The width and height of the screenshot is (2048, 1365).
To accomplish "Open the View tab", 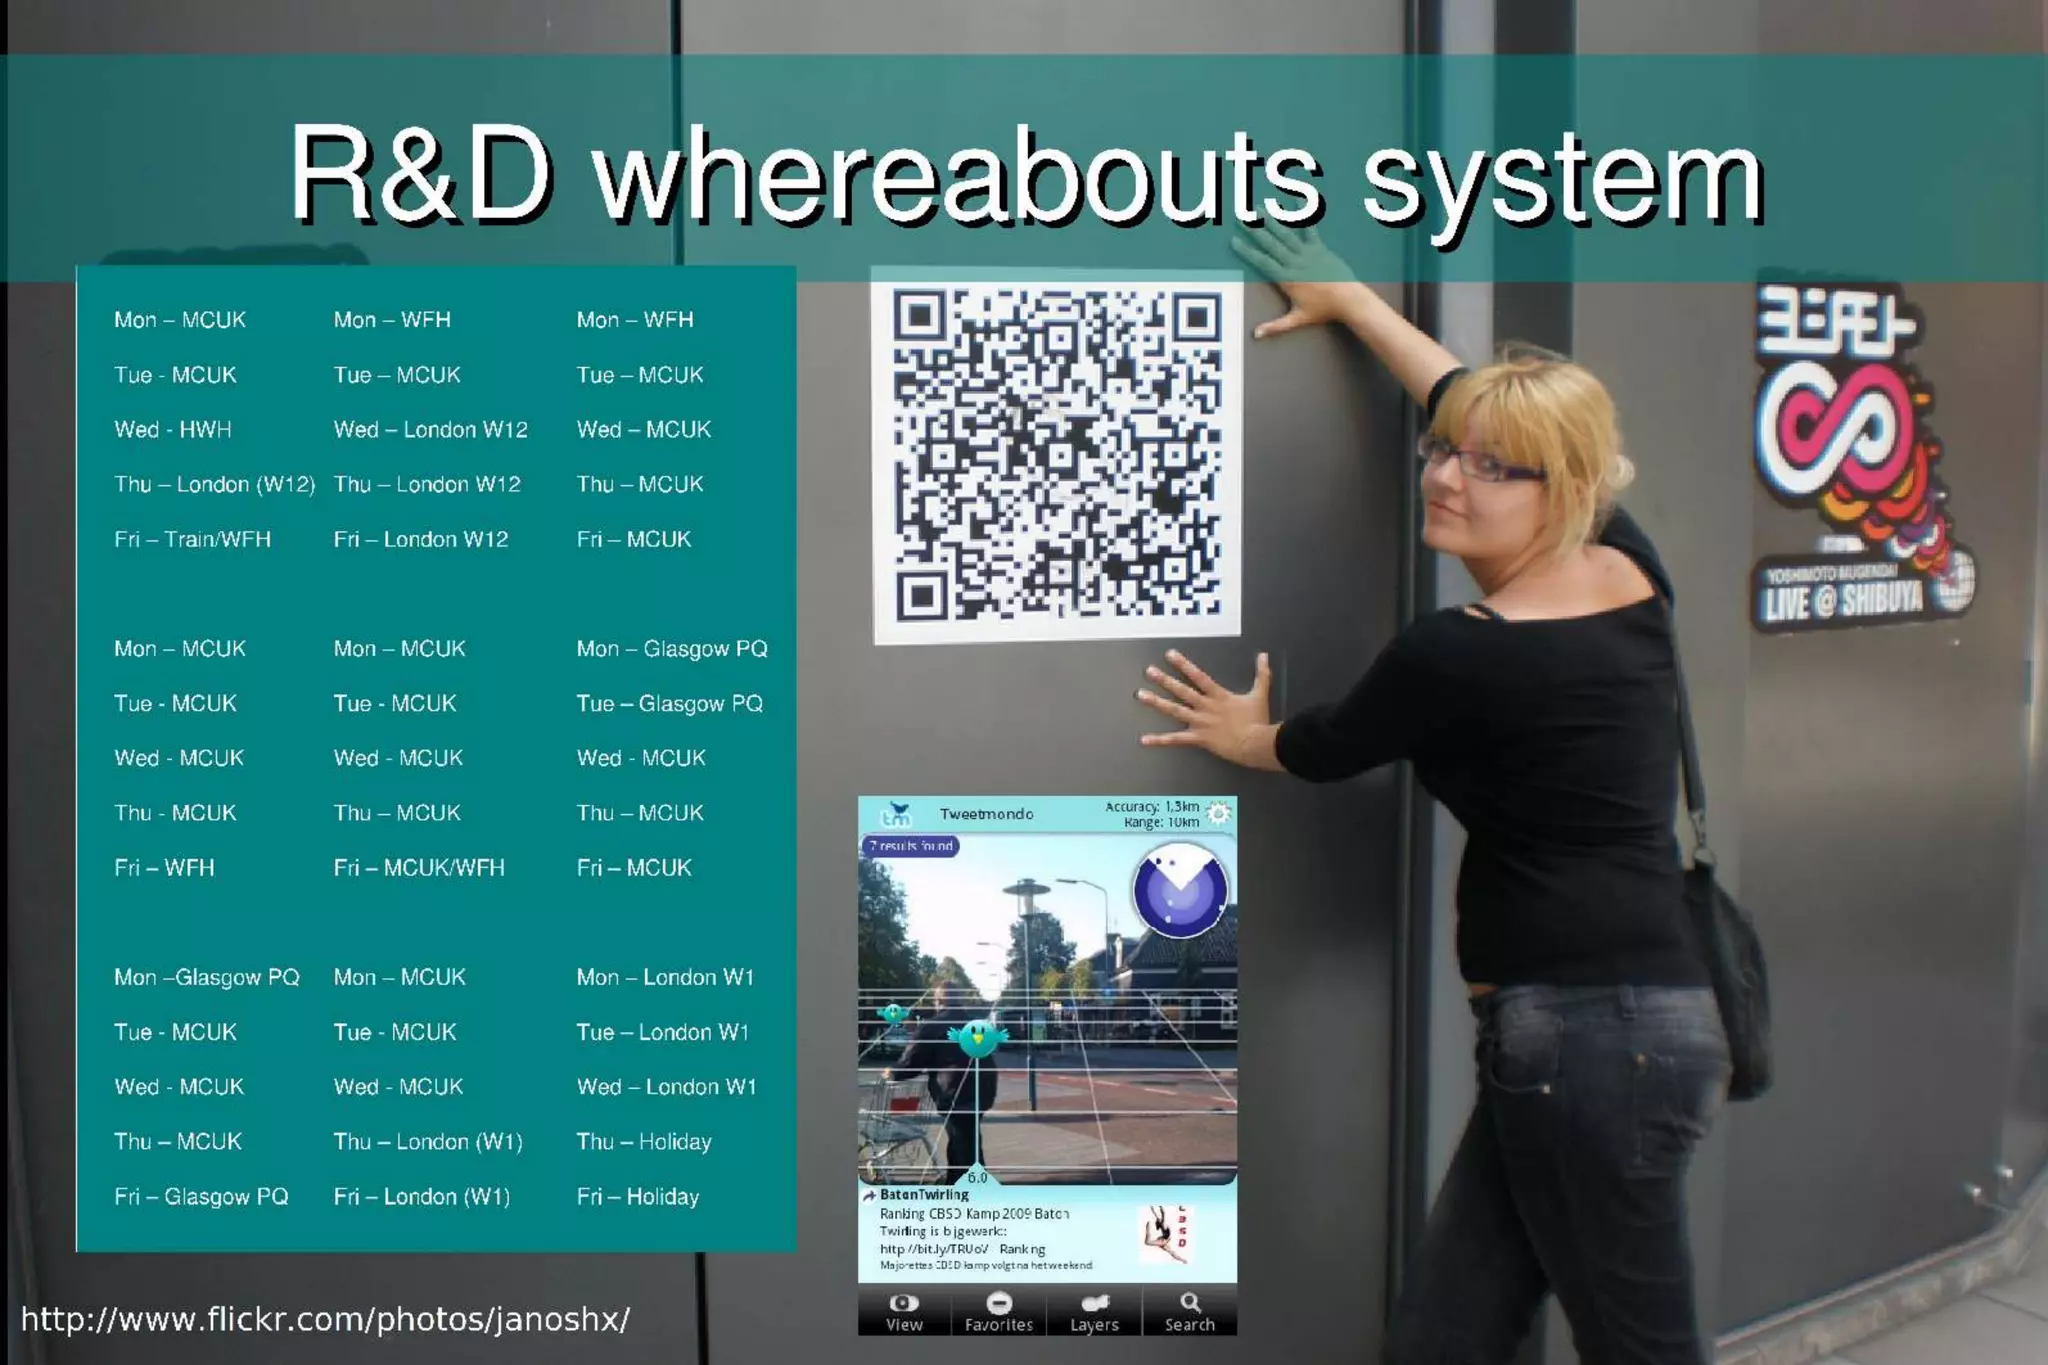I will coord(904,1311).
